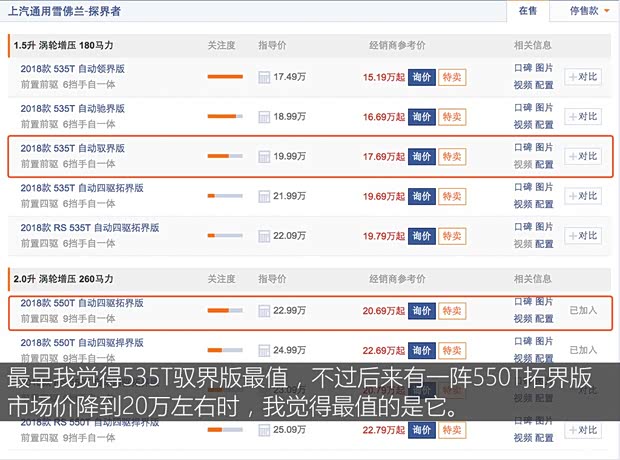
Task: Open 口碑 for RS 535T 自动四驱拓界版
Action: click(523, 227)
